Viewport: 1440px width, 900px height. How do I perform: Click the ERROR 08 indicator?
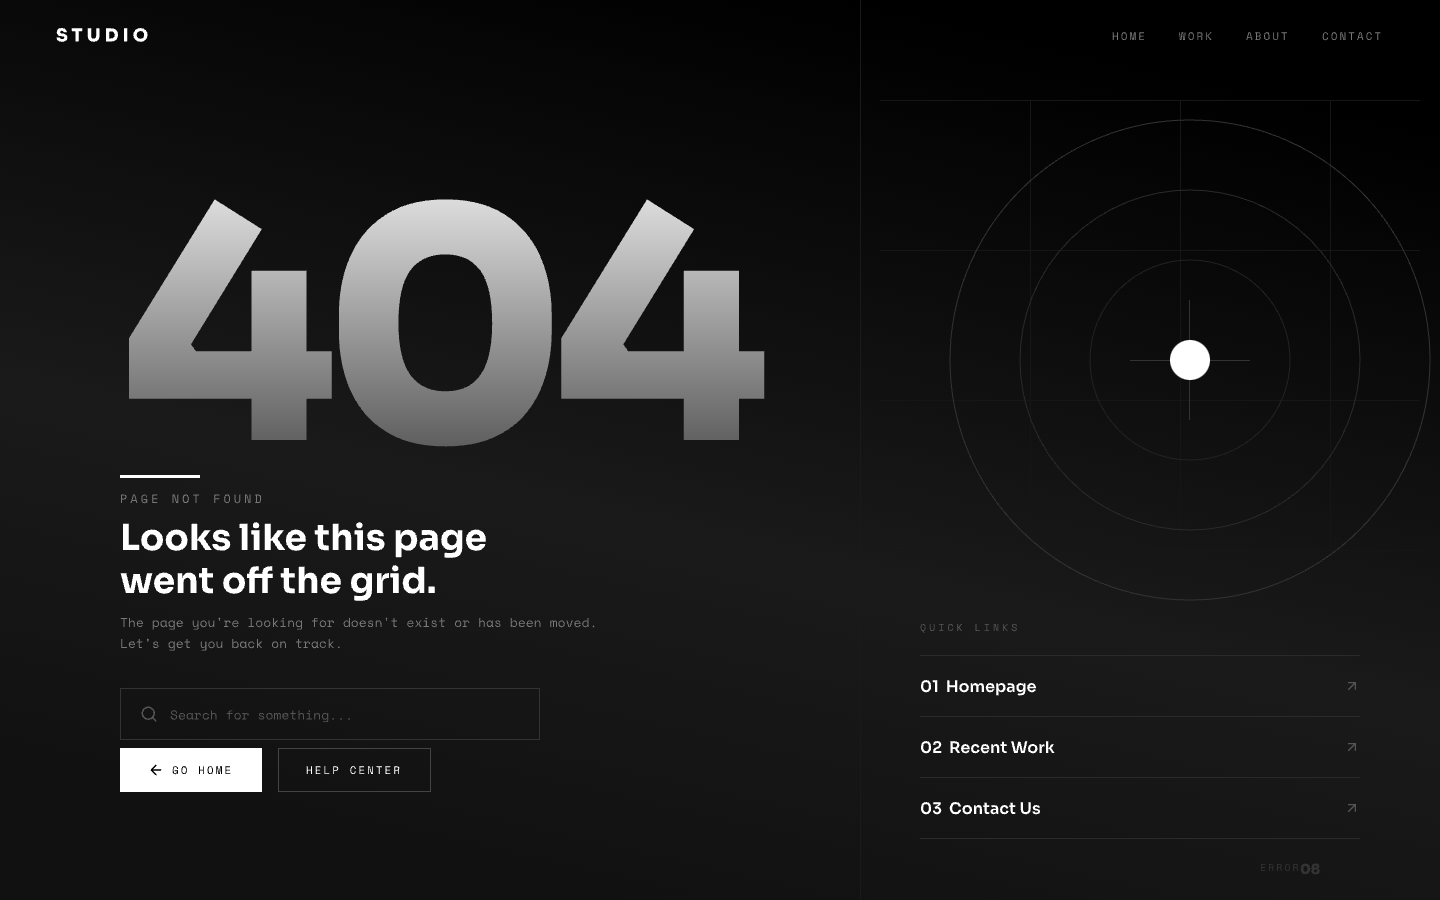tap(1289, 868)
